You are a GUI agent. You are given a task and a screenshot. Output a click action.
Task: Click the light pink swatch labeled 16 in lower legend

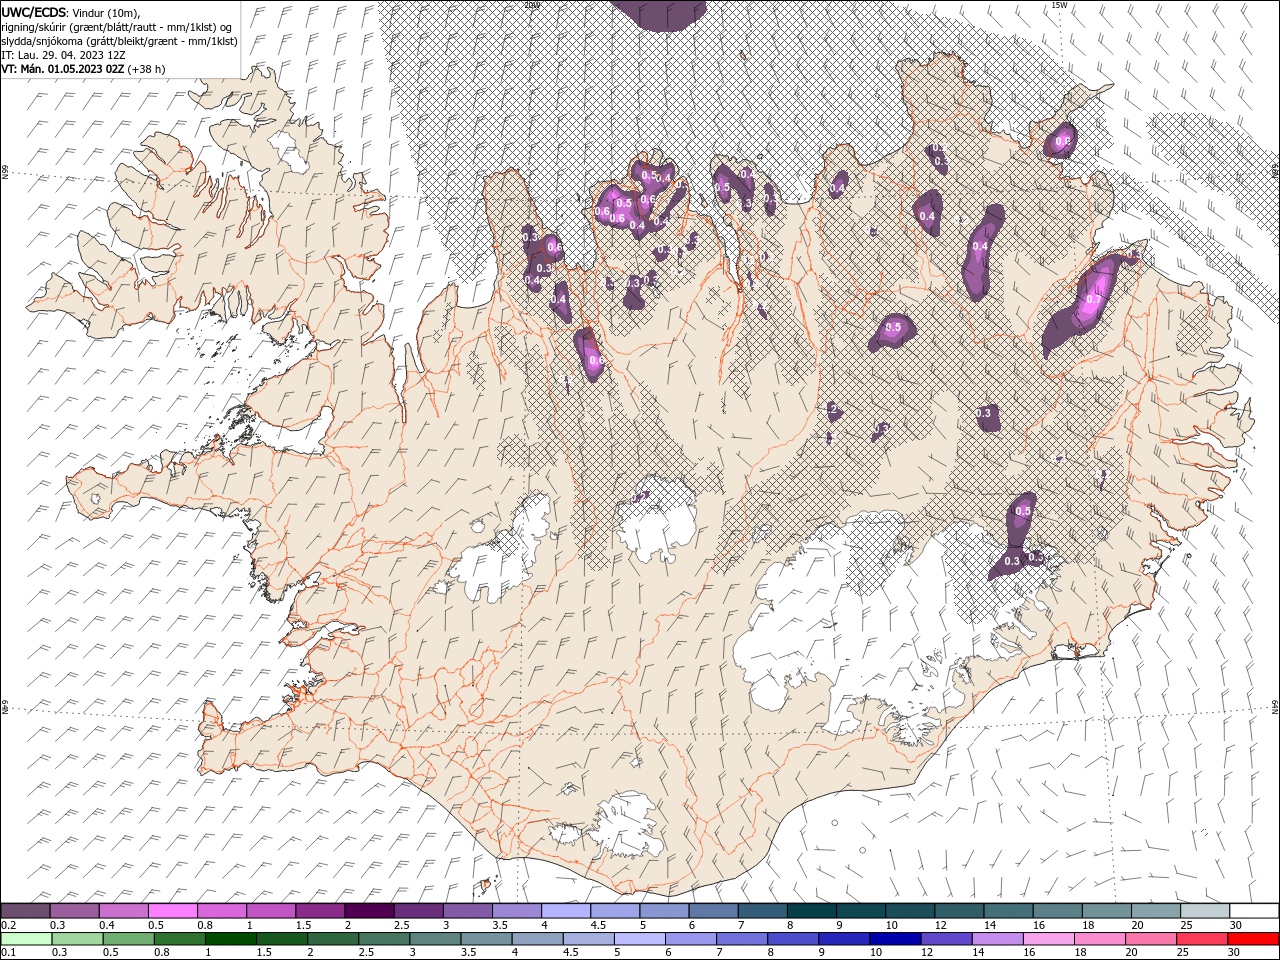[1048, 939]
